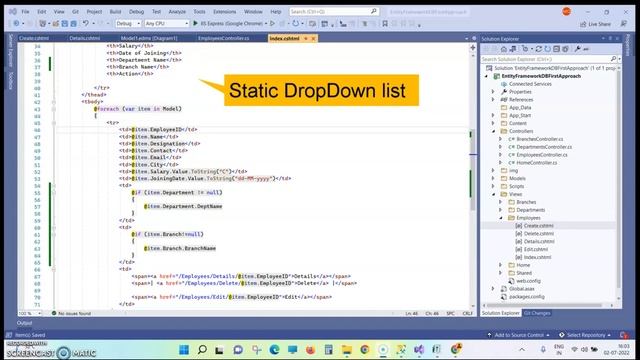Collapse the Controllers folder

tap(493, 131)
